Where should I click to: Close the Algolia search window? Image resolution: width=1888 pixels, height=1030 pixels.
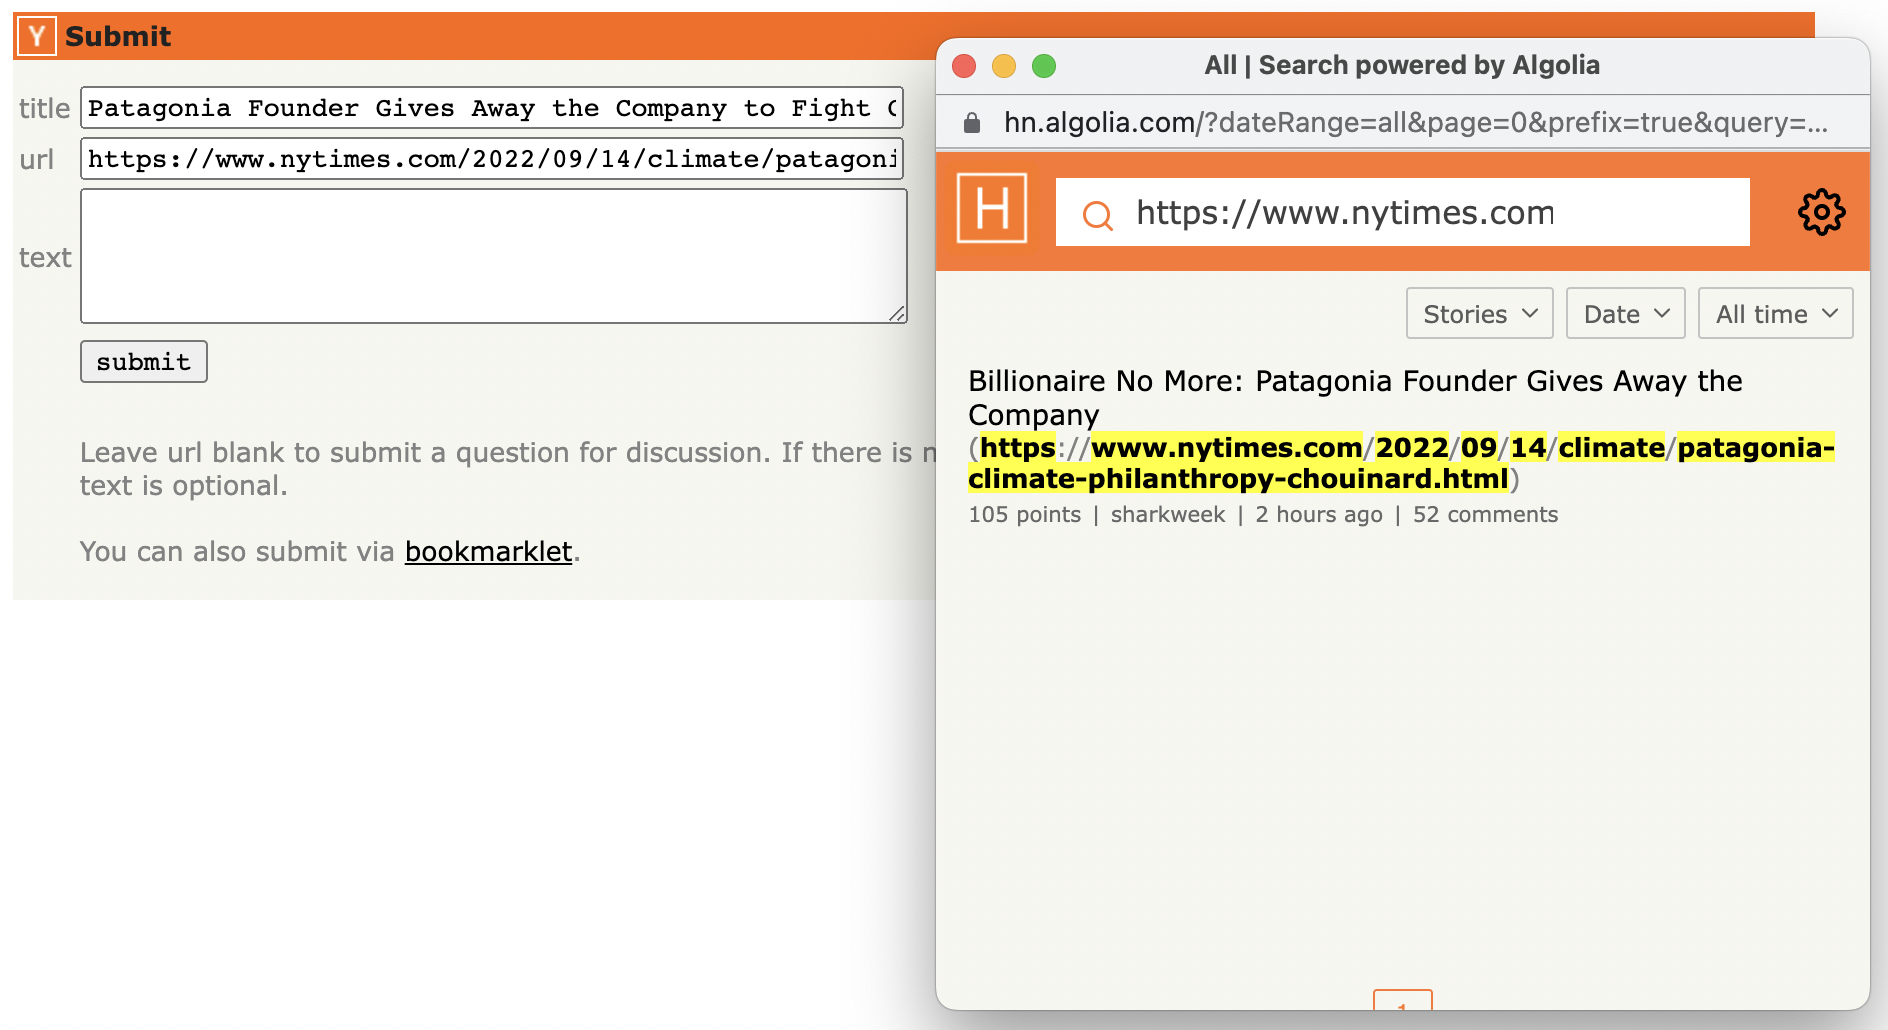click(964, 66)
